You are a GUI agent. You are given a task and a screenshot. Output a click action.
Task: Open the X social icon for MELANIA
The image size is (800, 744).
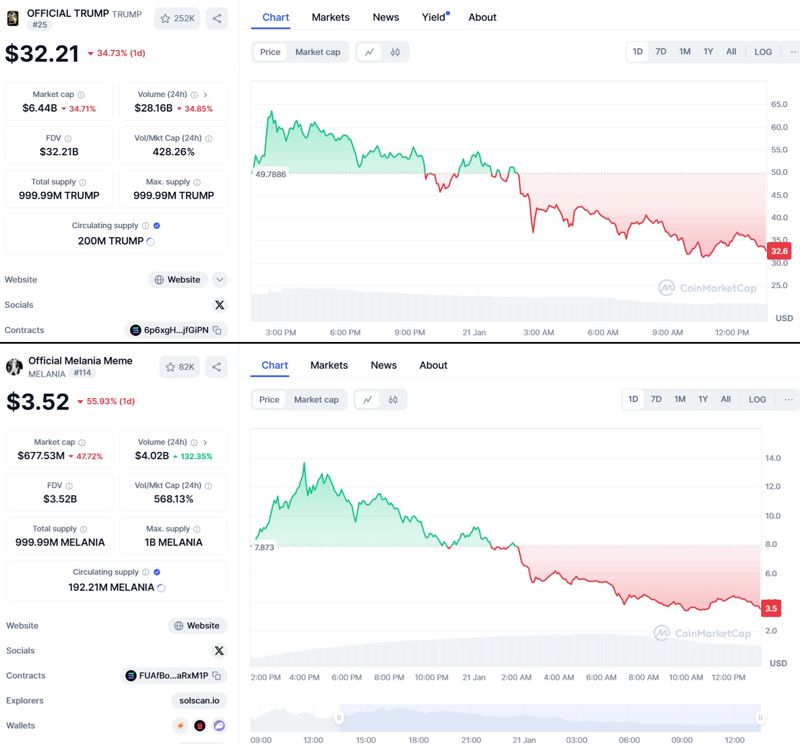point(219,651)
